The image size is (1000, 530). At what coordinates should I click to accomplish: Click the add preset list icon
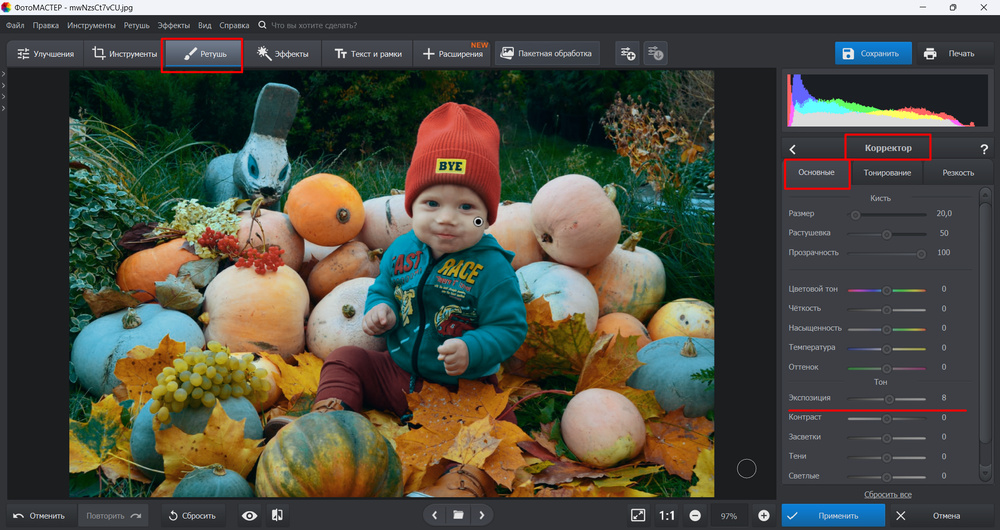click(627, 54)
